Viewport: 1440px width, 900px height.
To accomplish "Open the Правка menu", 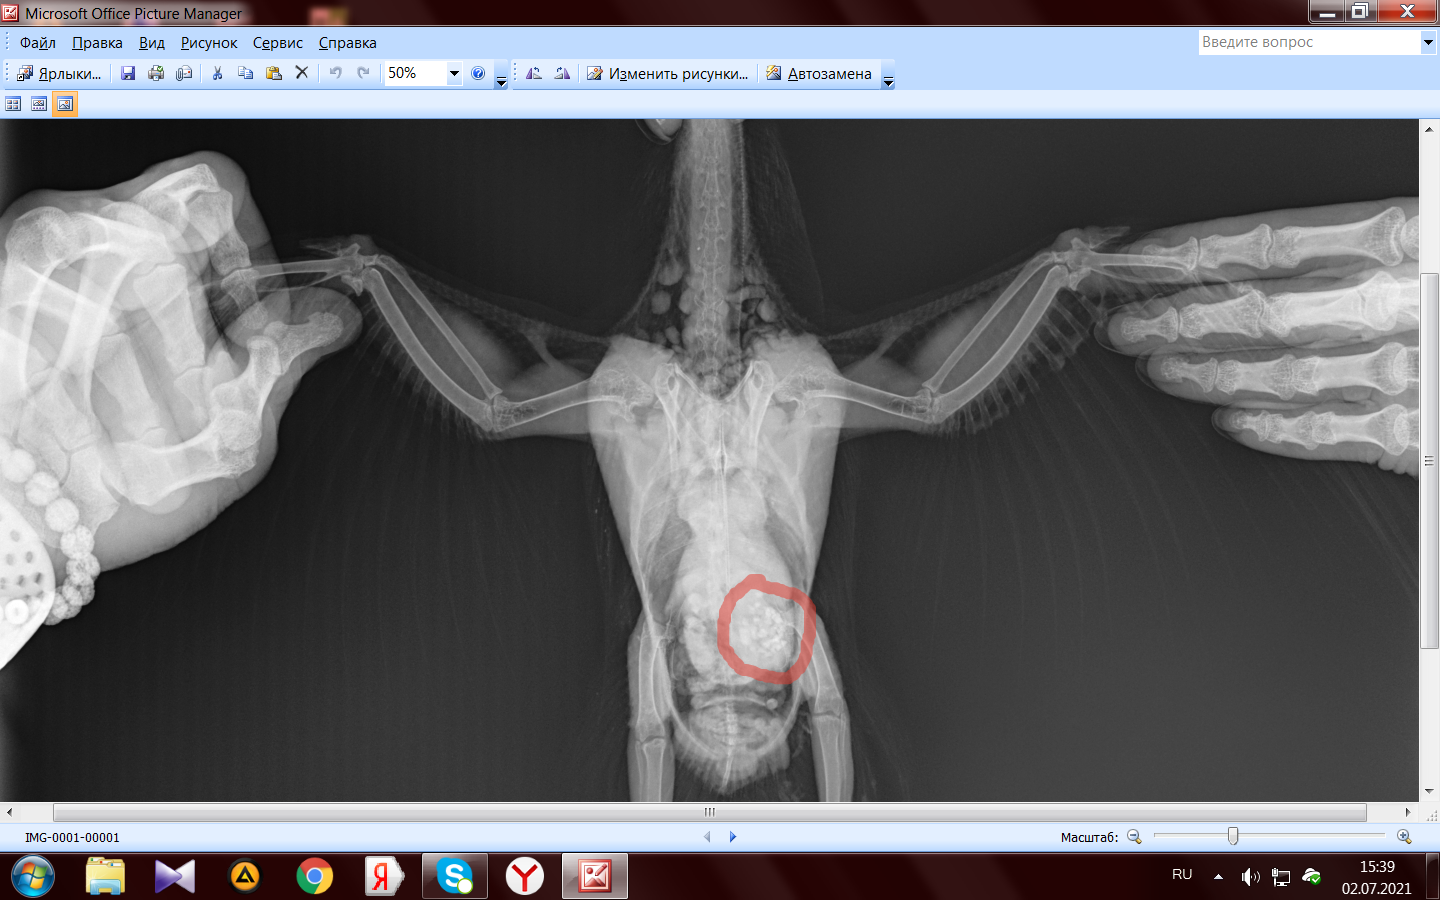I will tap(97, 43).
